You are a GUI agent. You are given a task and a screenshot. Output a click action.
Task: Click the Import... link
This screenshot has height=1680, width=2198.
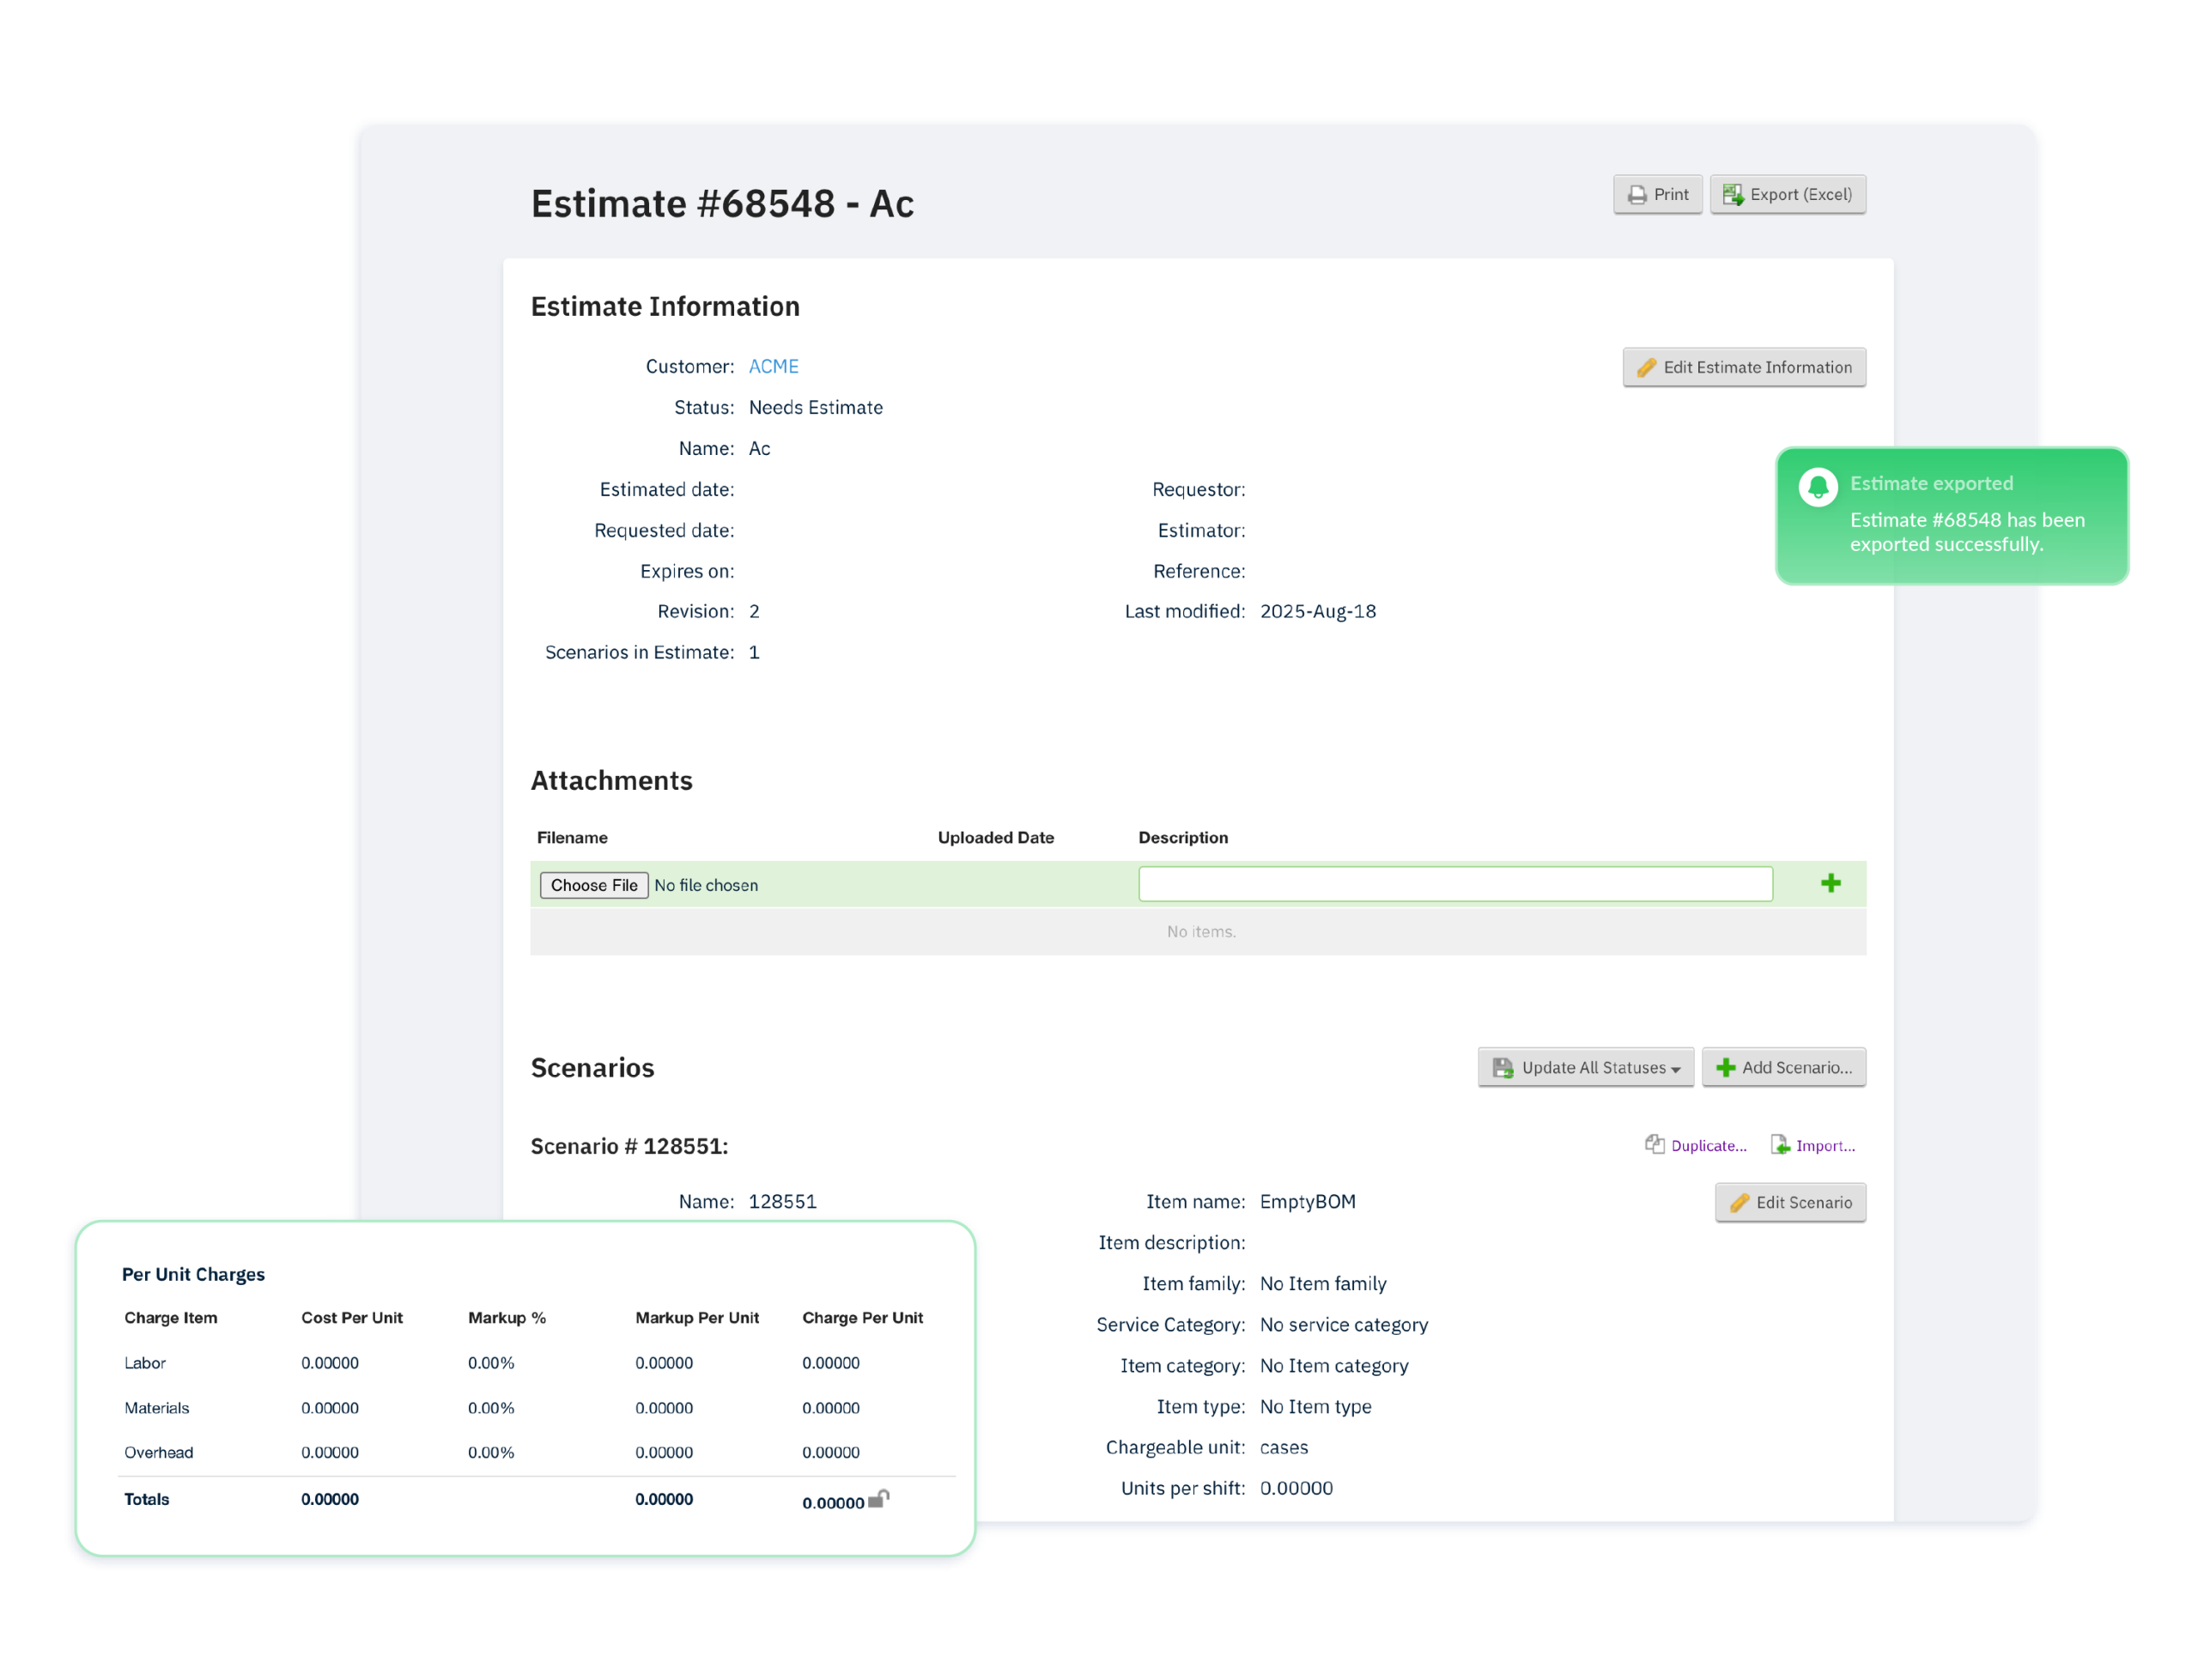1825,1146
